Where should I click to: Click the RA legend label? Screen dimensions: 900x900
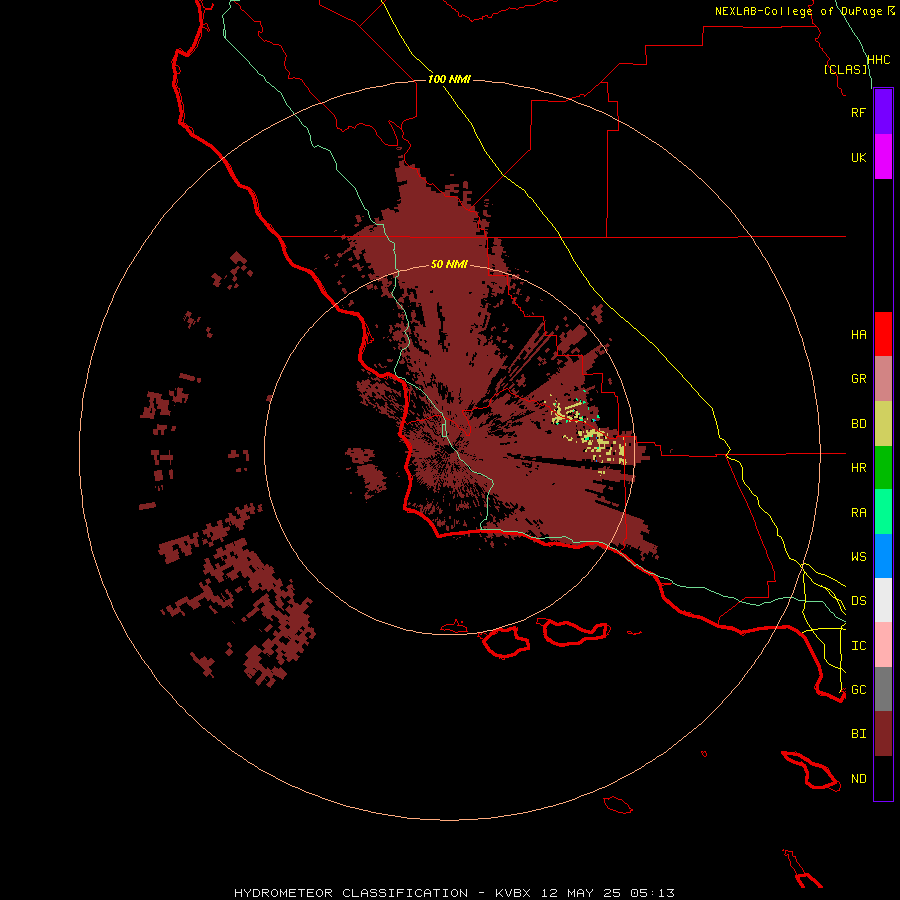coord(858,513)
